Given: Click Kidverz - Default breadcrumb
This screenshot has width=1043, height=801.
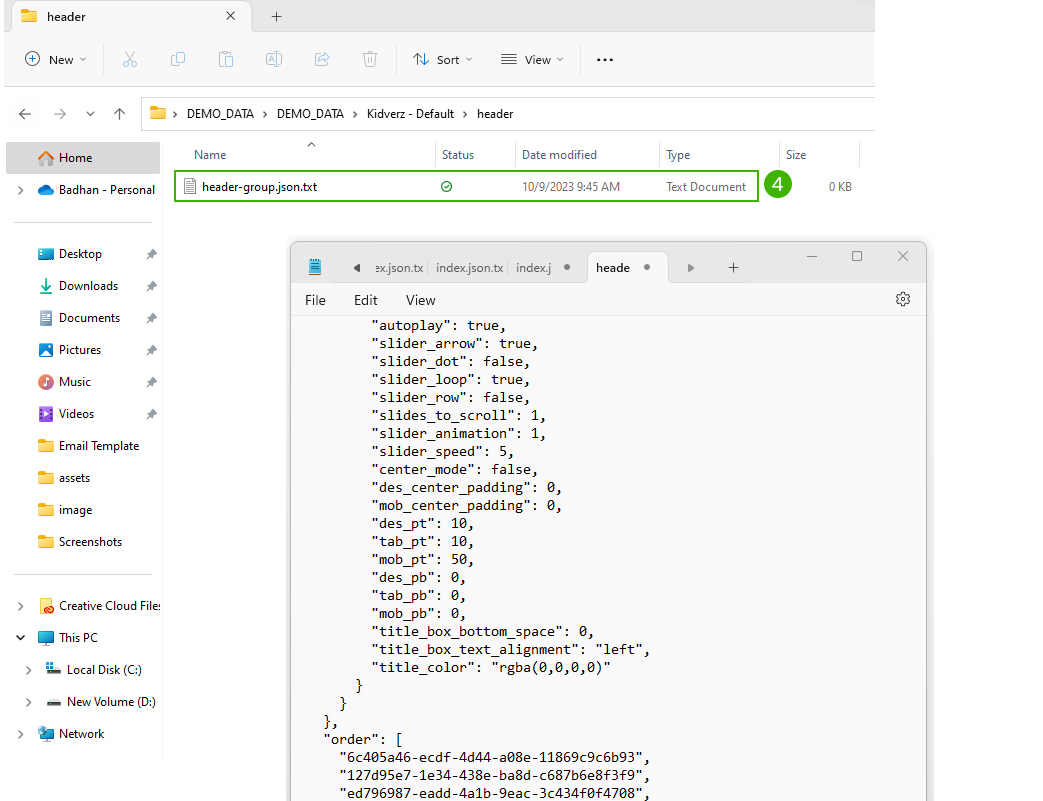Looking at the screenshot, I should pos(410,114).
